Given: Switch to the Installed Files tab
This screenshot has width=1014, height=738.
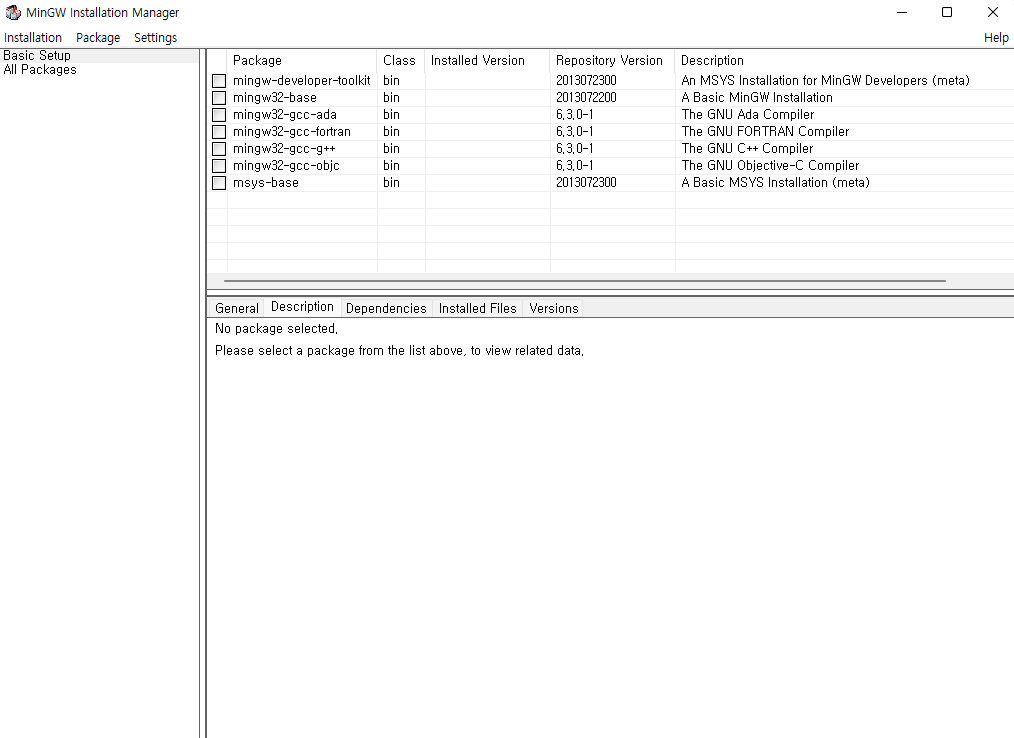Looking at the screenshot, I should click(477, 309).
